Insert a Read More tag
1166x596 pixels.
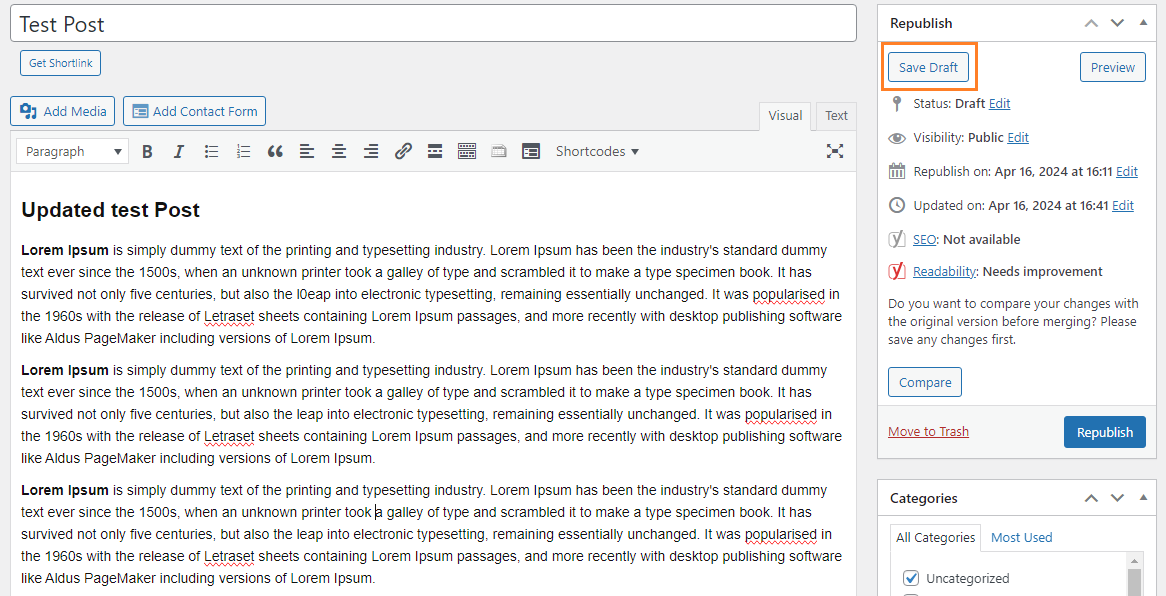[435, 152]
